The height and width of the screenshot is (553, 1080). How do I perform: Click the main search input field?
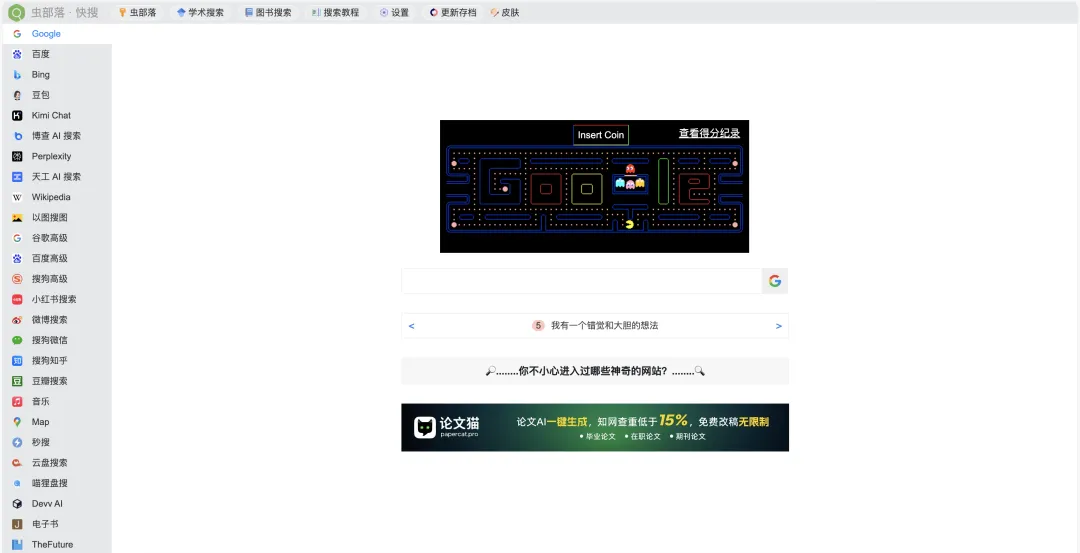581,281
